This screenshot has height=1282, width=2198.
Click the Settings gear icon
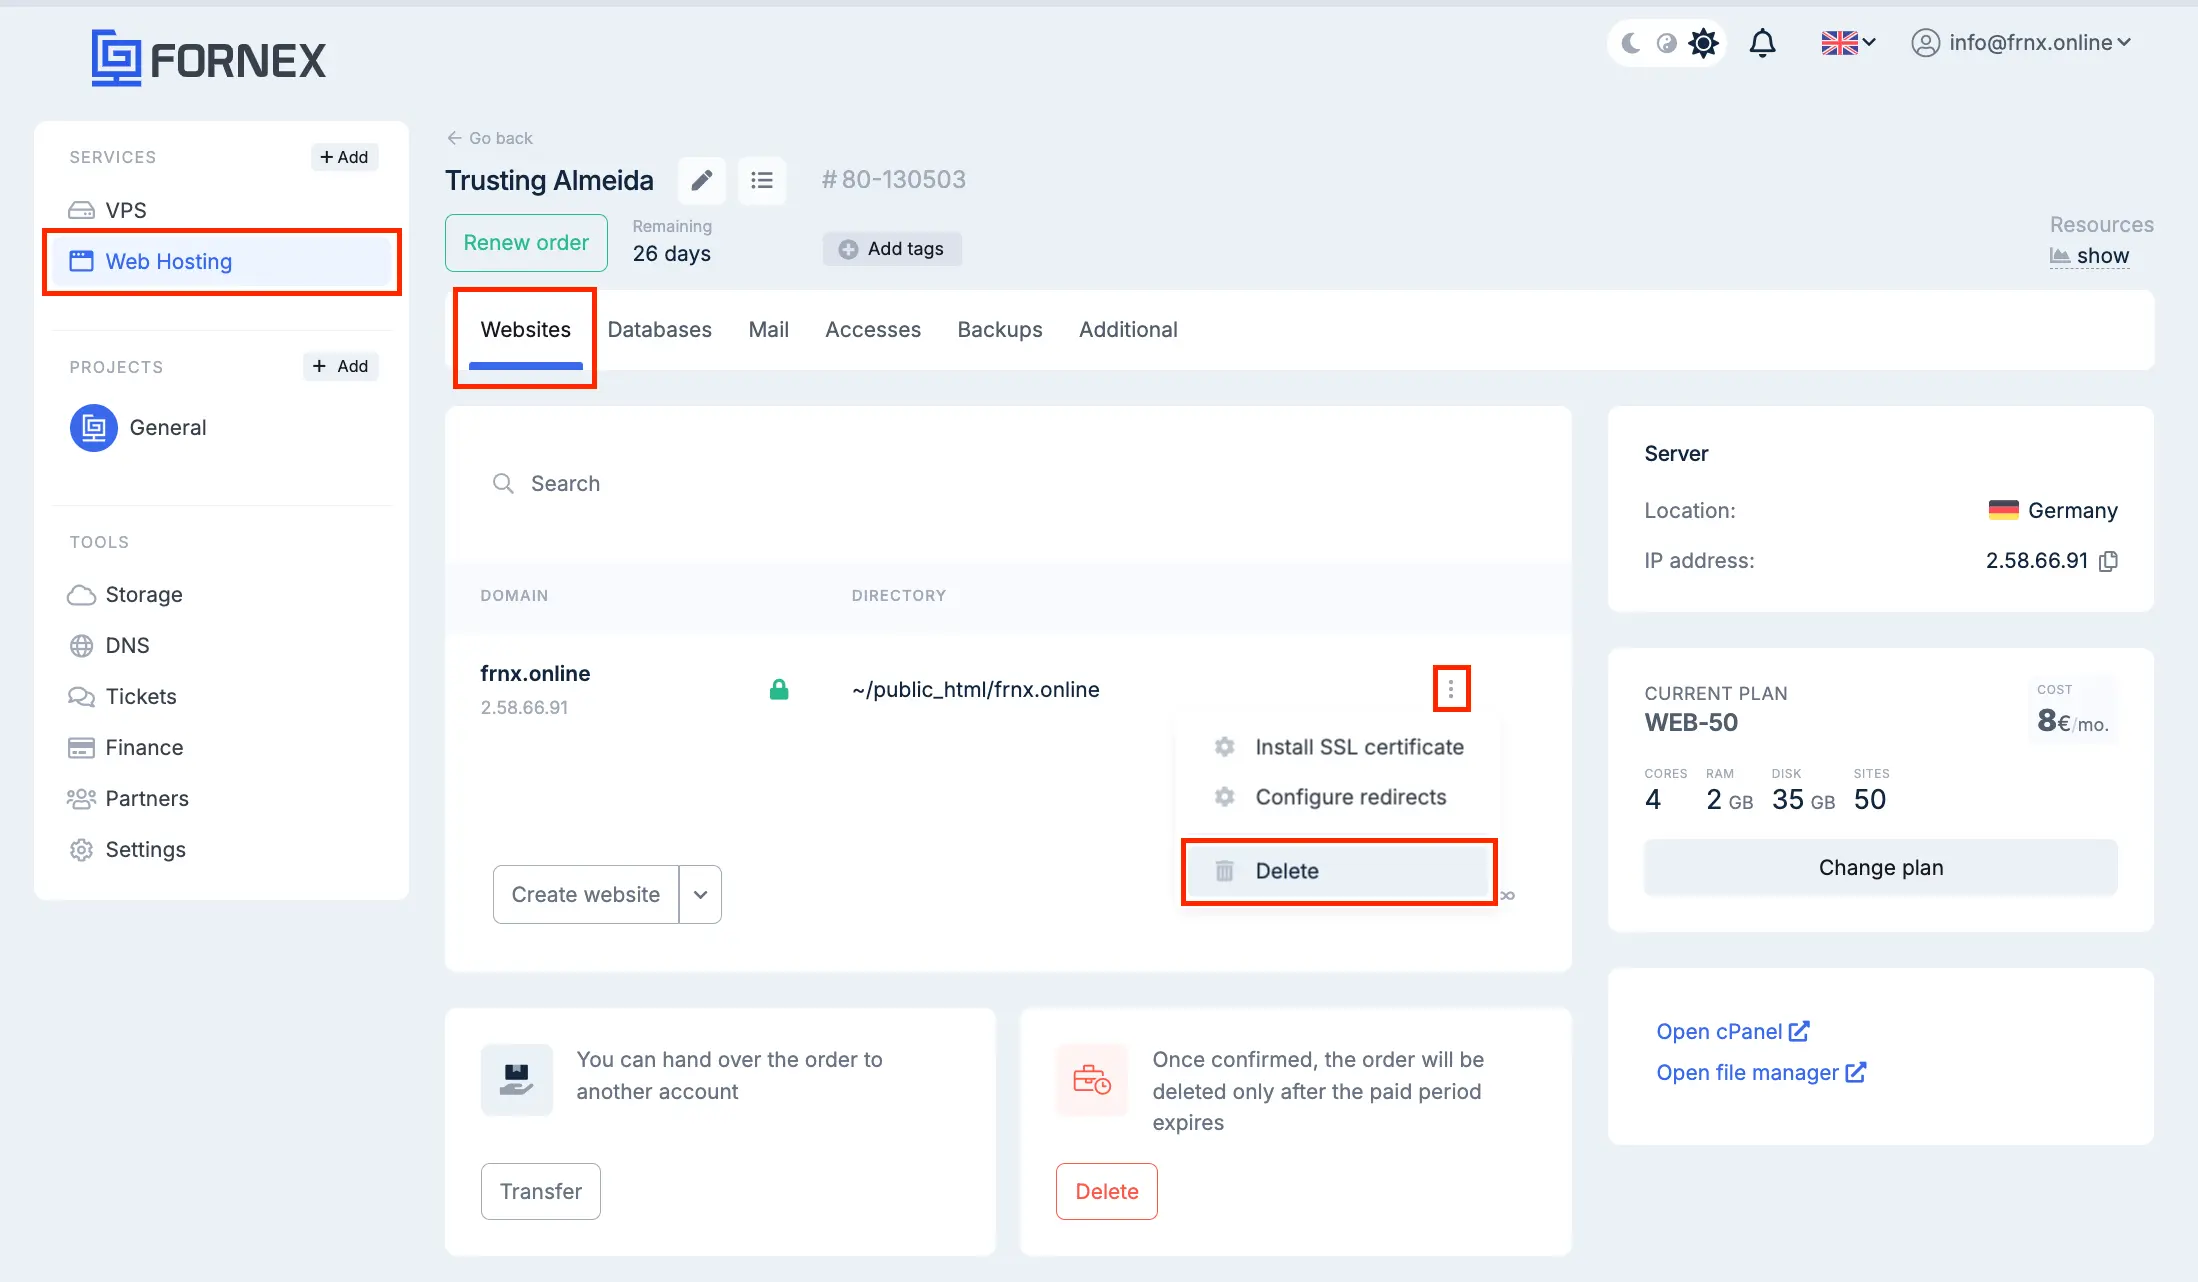point(82,850)
